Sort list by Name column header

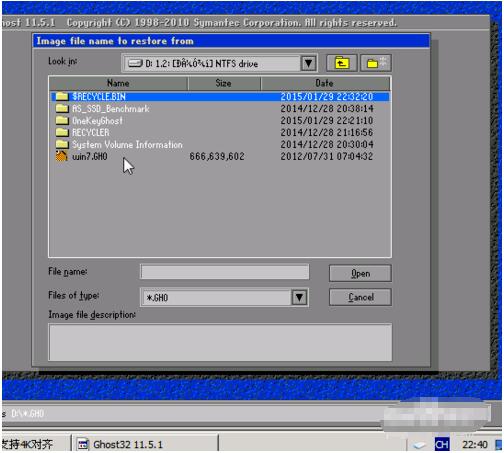coord(118,83)
